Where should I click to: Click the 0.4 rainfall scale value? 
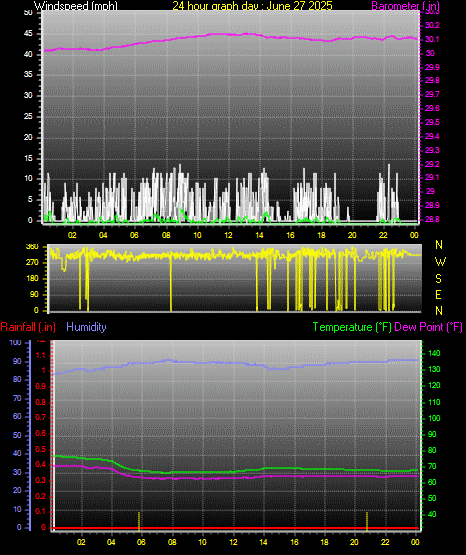coord(41,465)
